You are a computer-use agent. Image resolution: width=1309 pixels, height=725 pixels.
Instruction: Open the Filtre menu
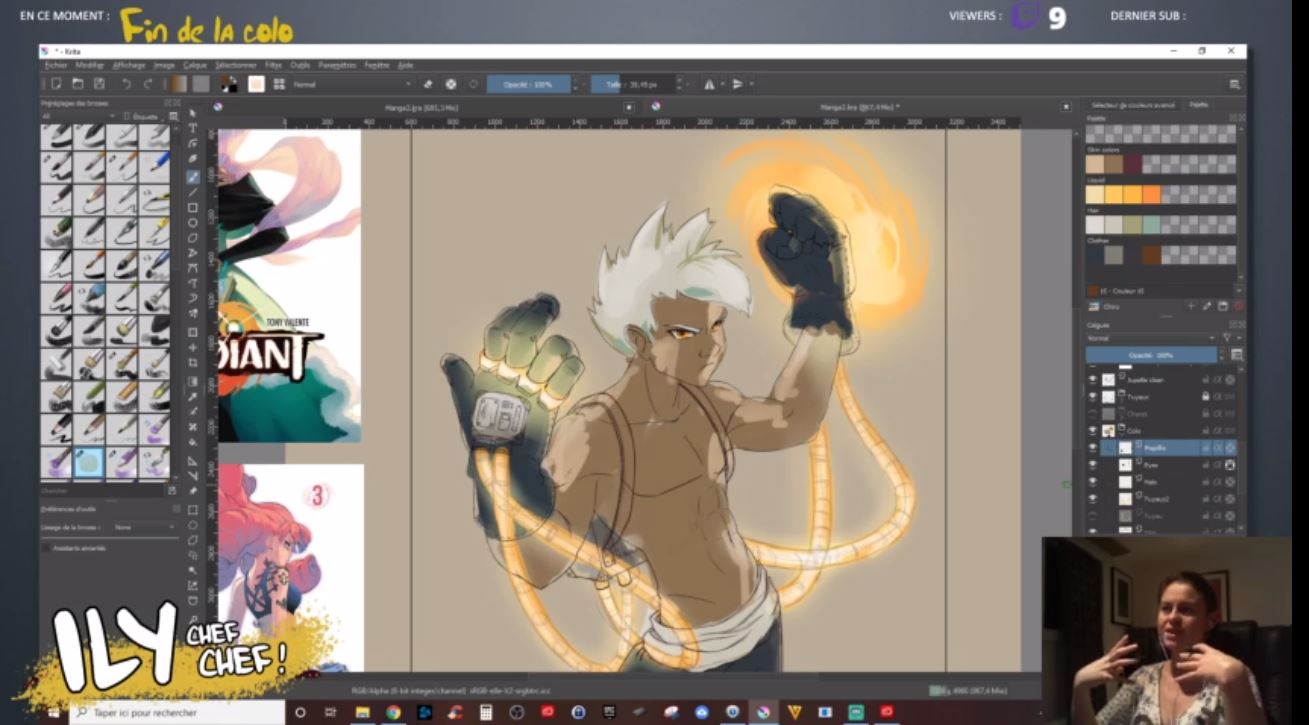click(273, 64)
